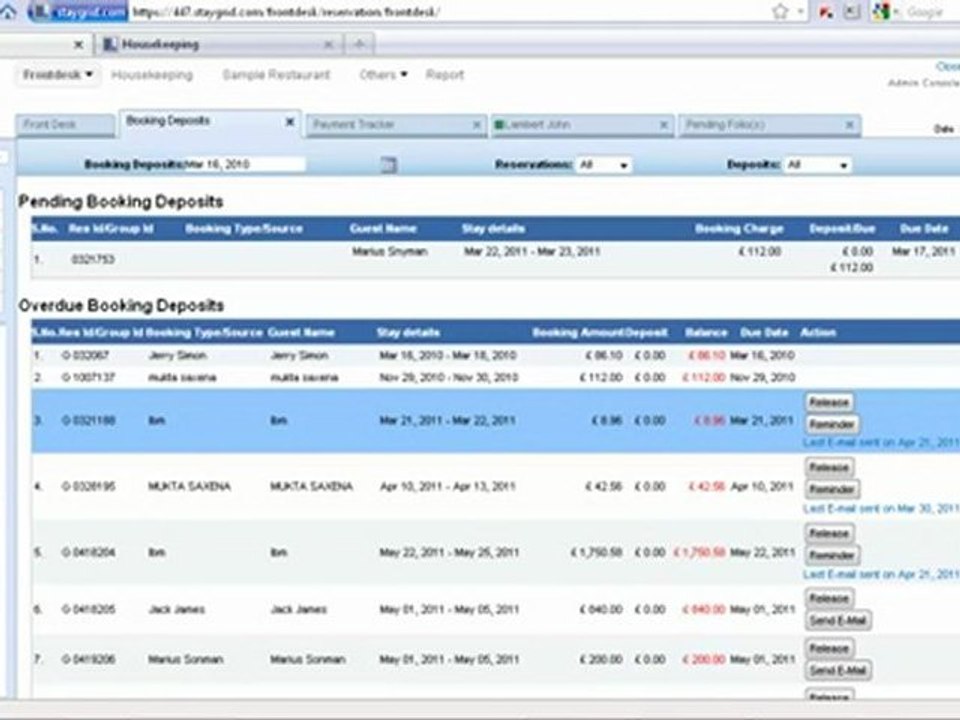Click the Stay details header in Overdue table
The image size is (960, 720).
tap(408, 332)
